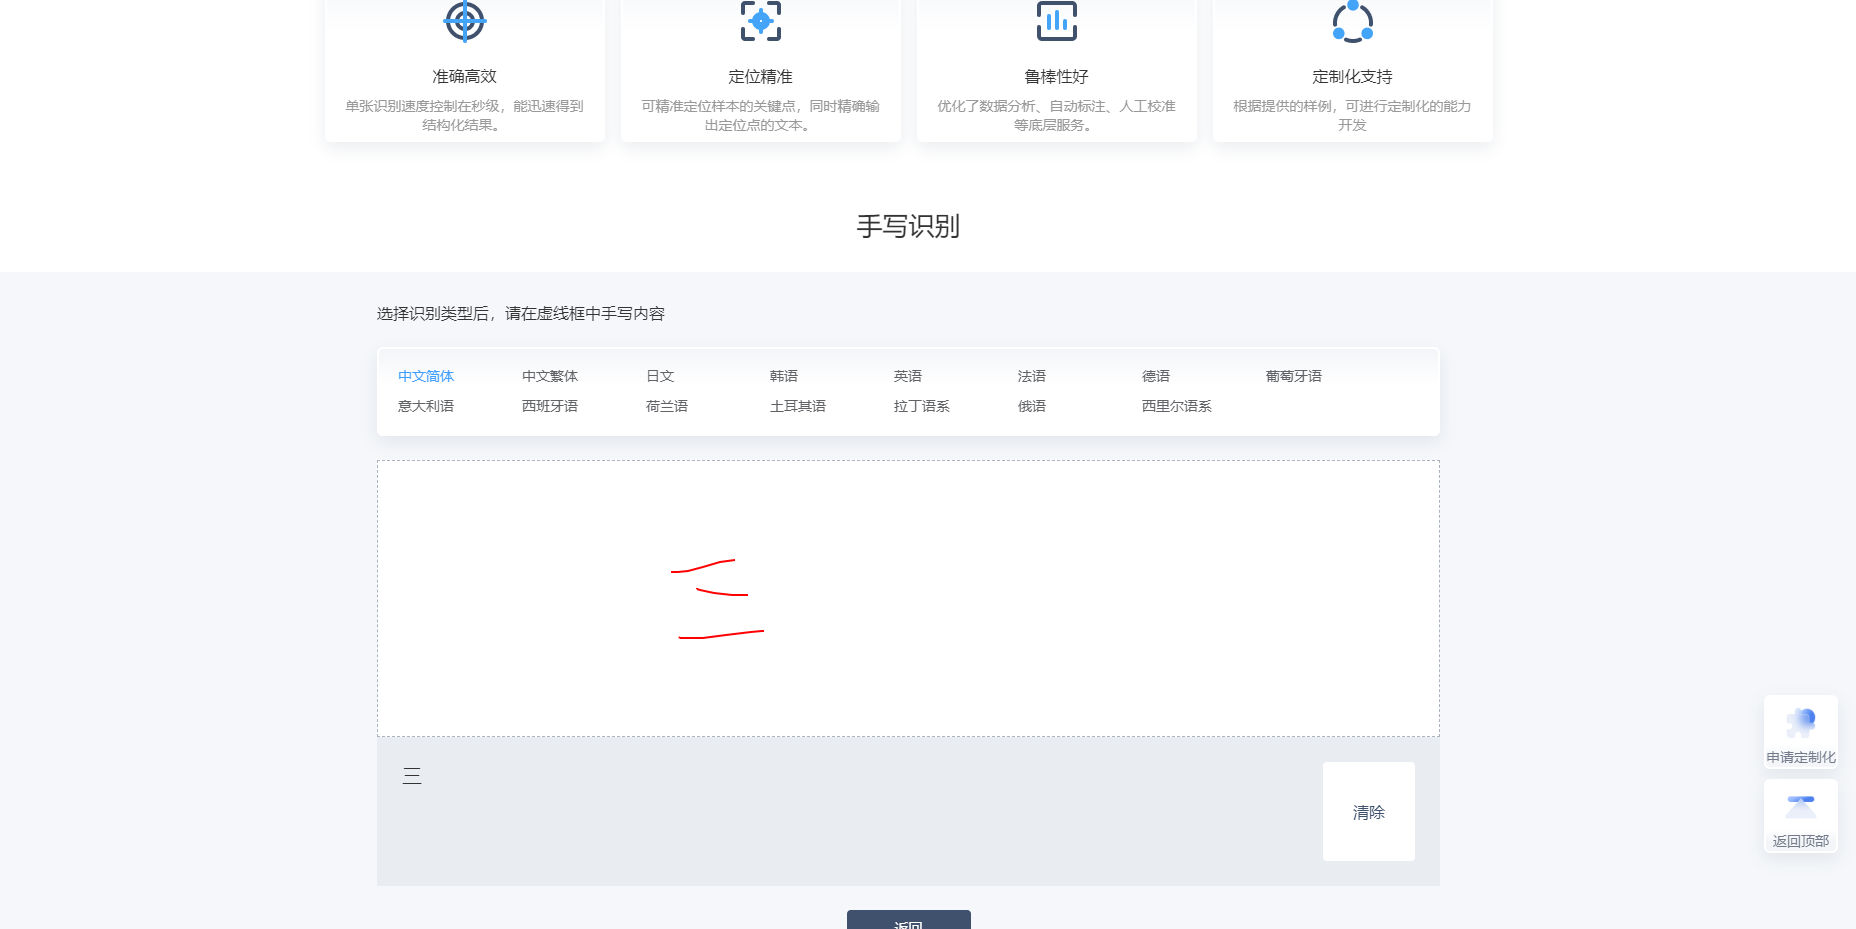Select 中文繁体 recognition type
The width and height of the screenshot is (1856, 929).
550,376
